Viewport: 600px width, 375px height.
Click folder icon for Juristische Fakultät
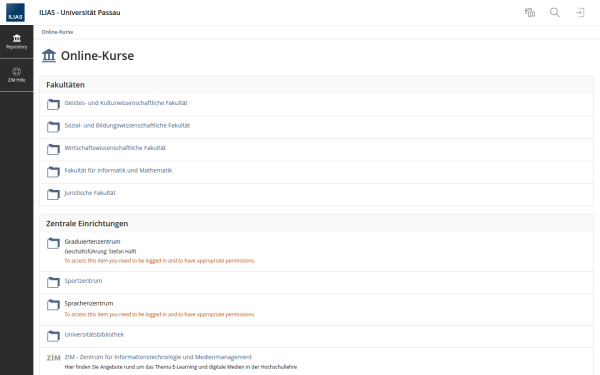[x=53, y=194]
